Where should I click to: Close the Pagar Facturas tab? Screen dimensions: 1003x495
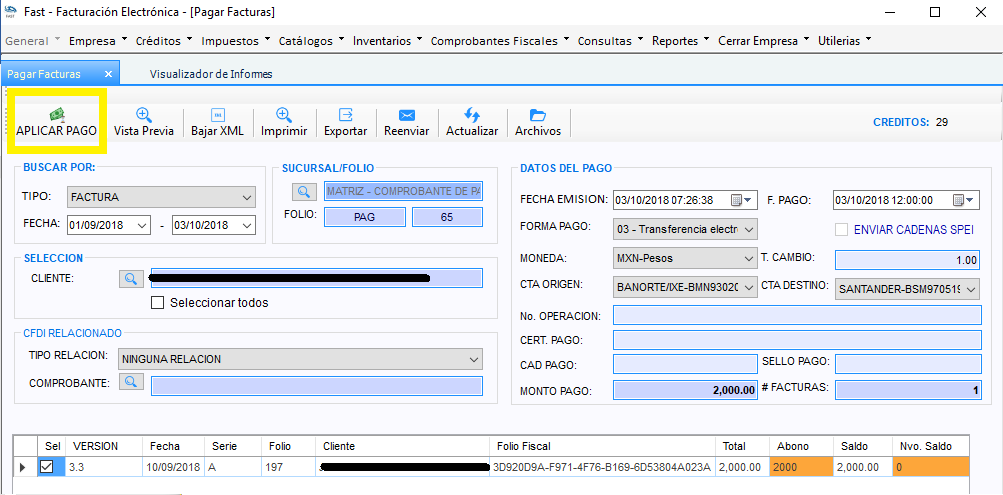click(x=108, y=74)
